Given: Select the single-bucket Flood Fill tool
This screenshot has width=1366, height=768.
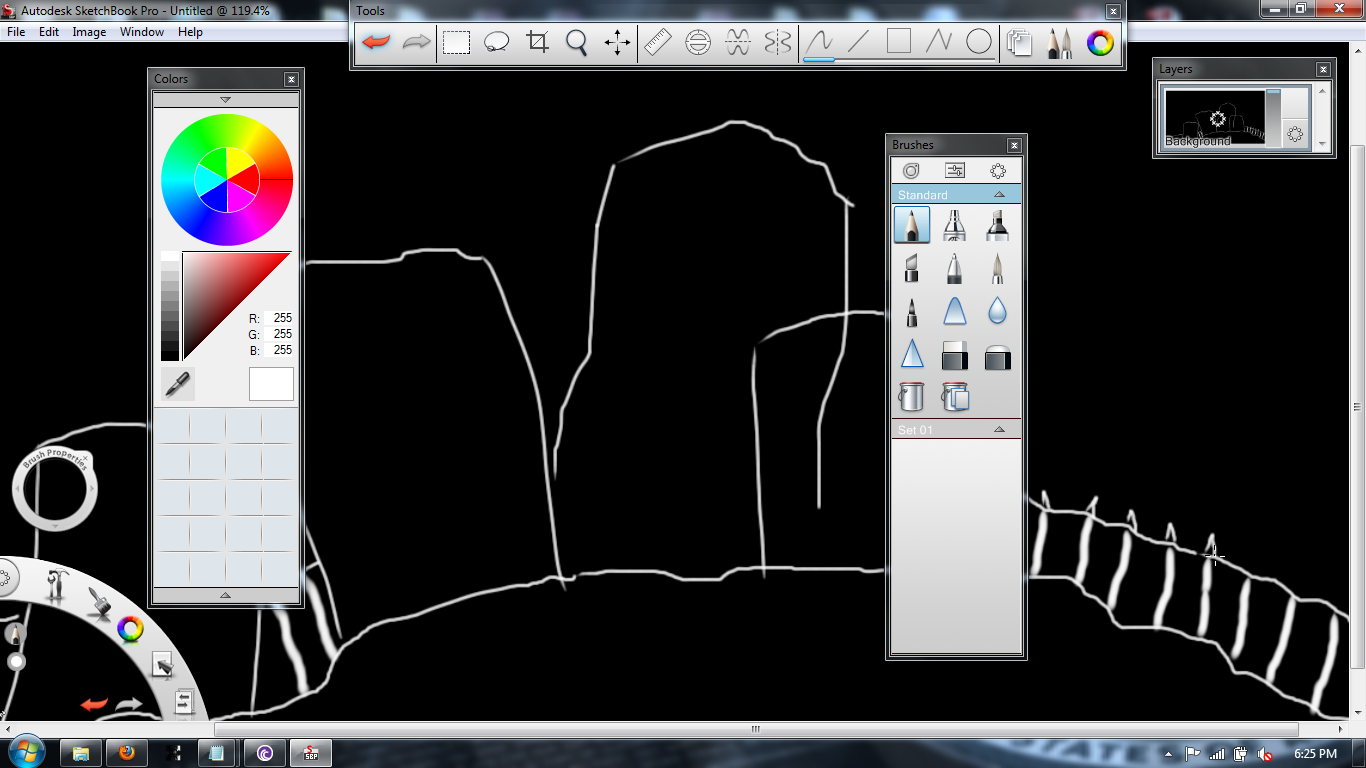Looking at the screenshot, I should [911, 397].
